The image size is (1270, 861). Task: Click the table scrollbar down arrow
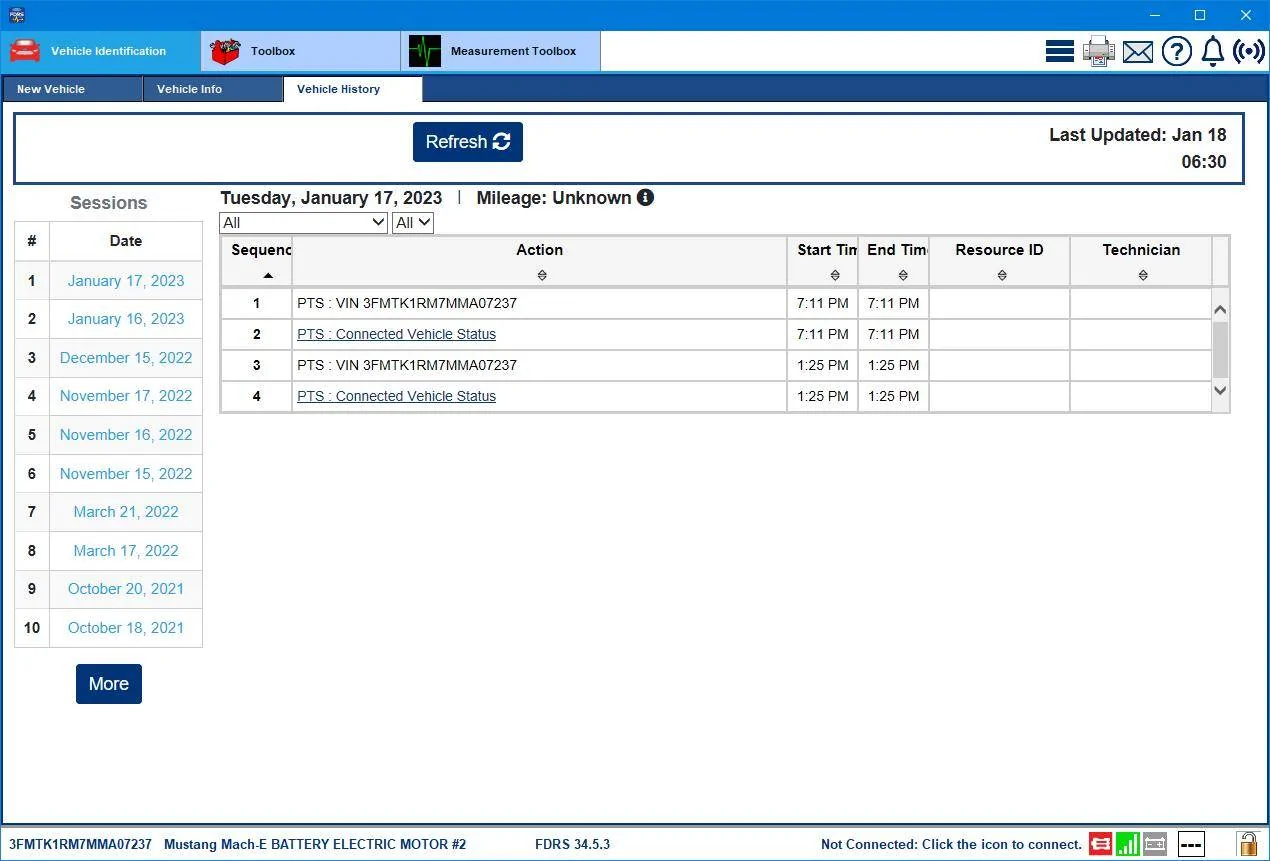pyautogui.click(x=1220, y=392)
